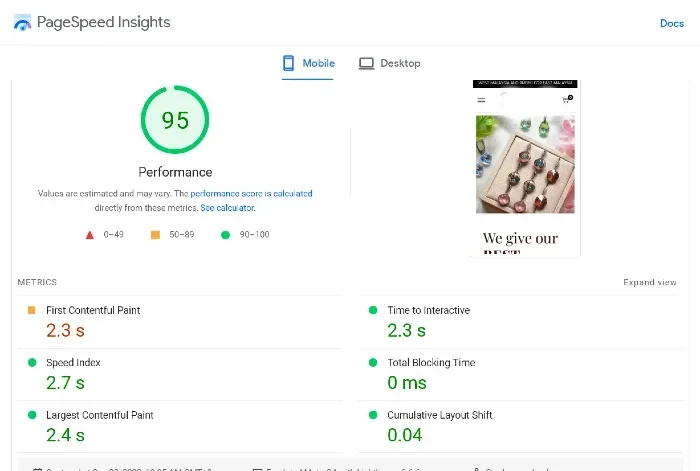Select the First Contentful Paint label

[x=93, y=310]
